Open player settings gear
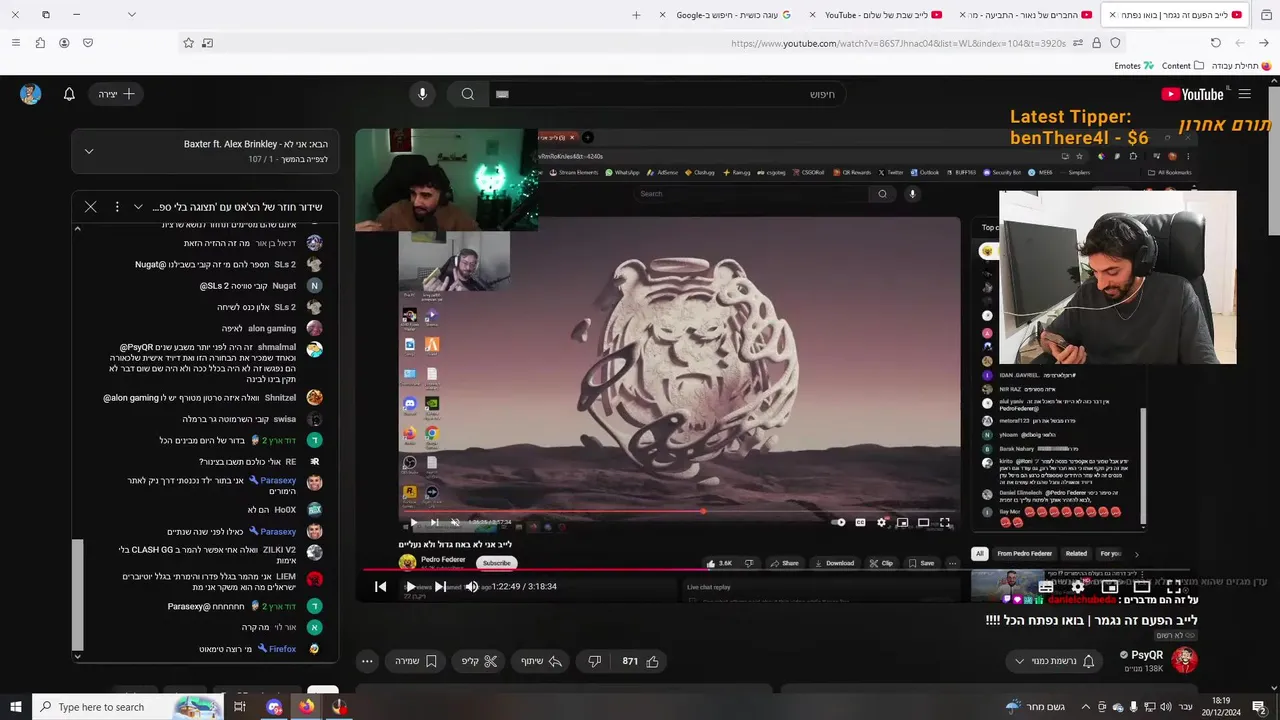1280x720 pixels. [1078, 587]
